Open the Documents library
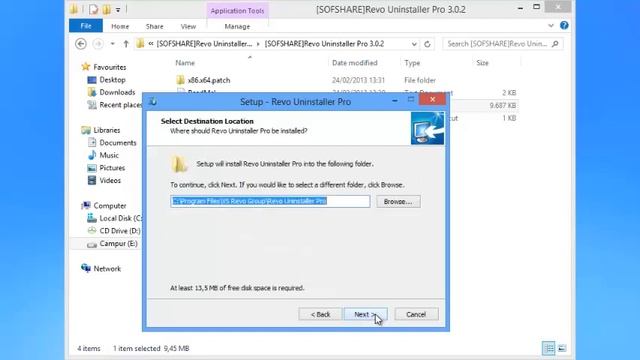Viewport: 640px width, 360px height. [118, 143]
